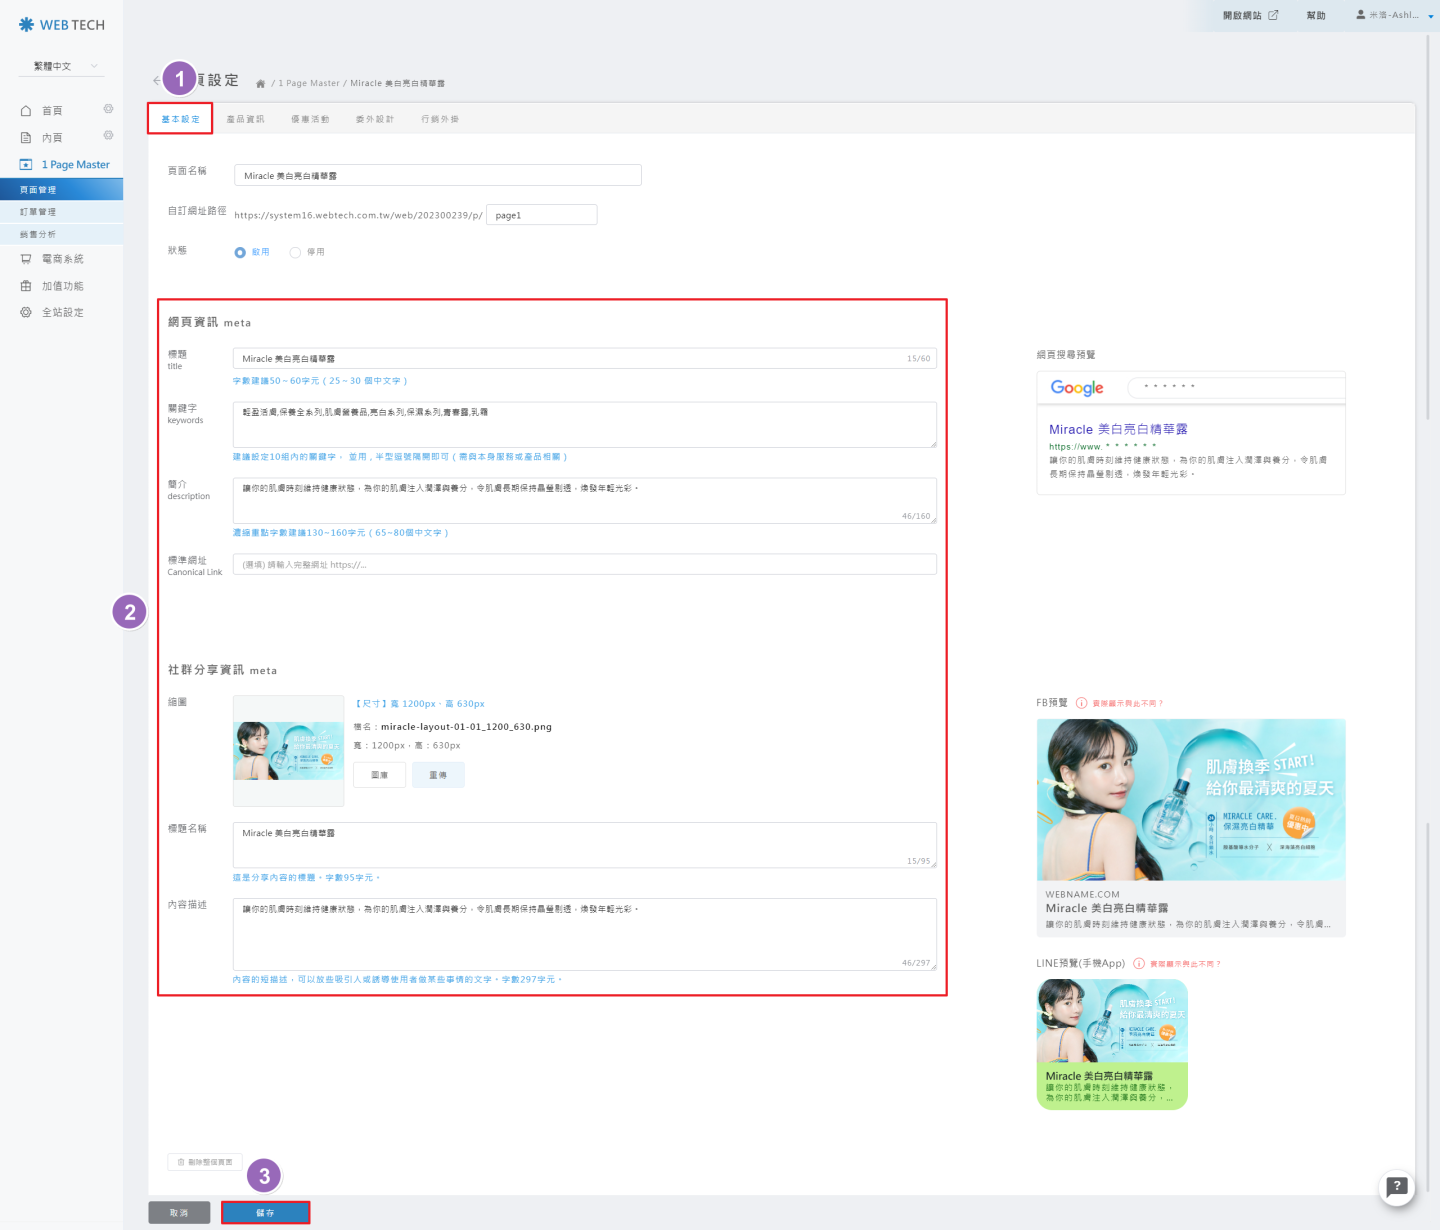Switch to the 產品資訊 tab
Viewport: 1440px width, 1230px height.
pyautogui.click(x=245, y=119)
